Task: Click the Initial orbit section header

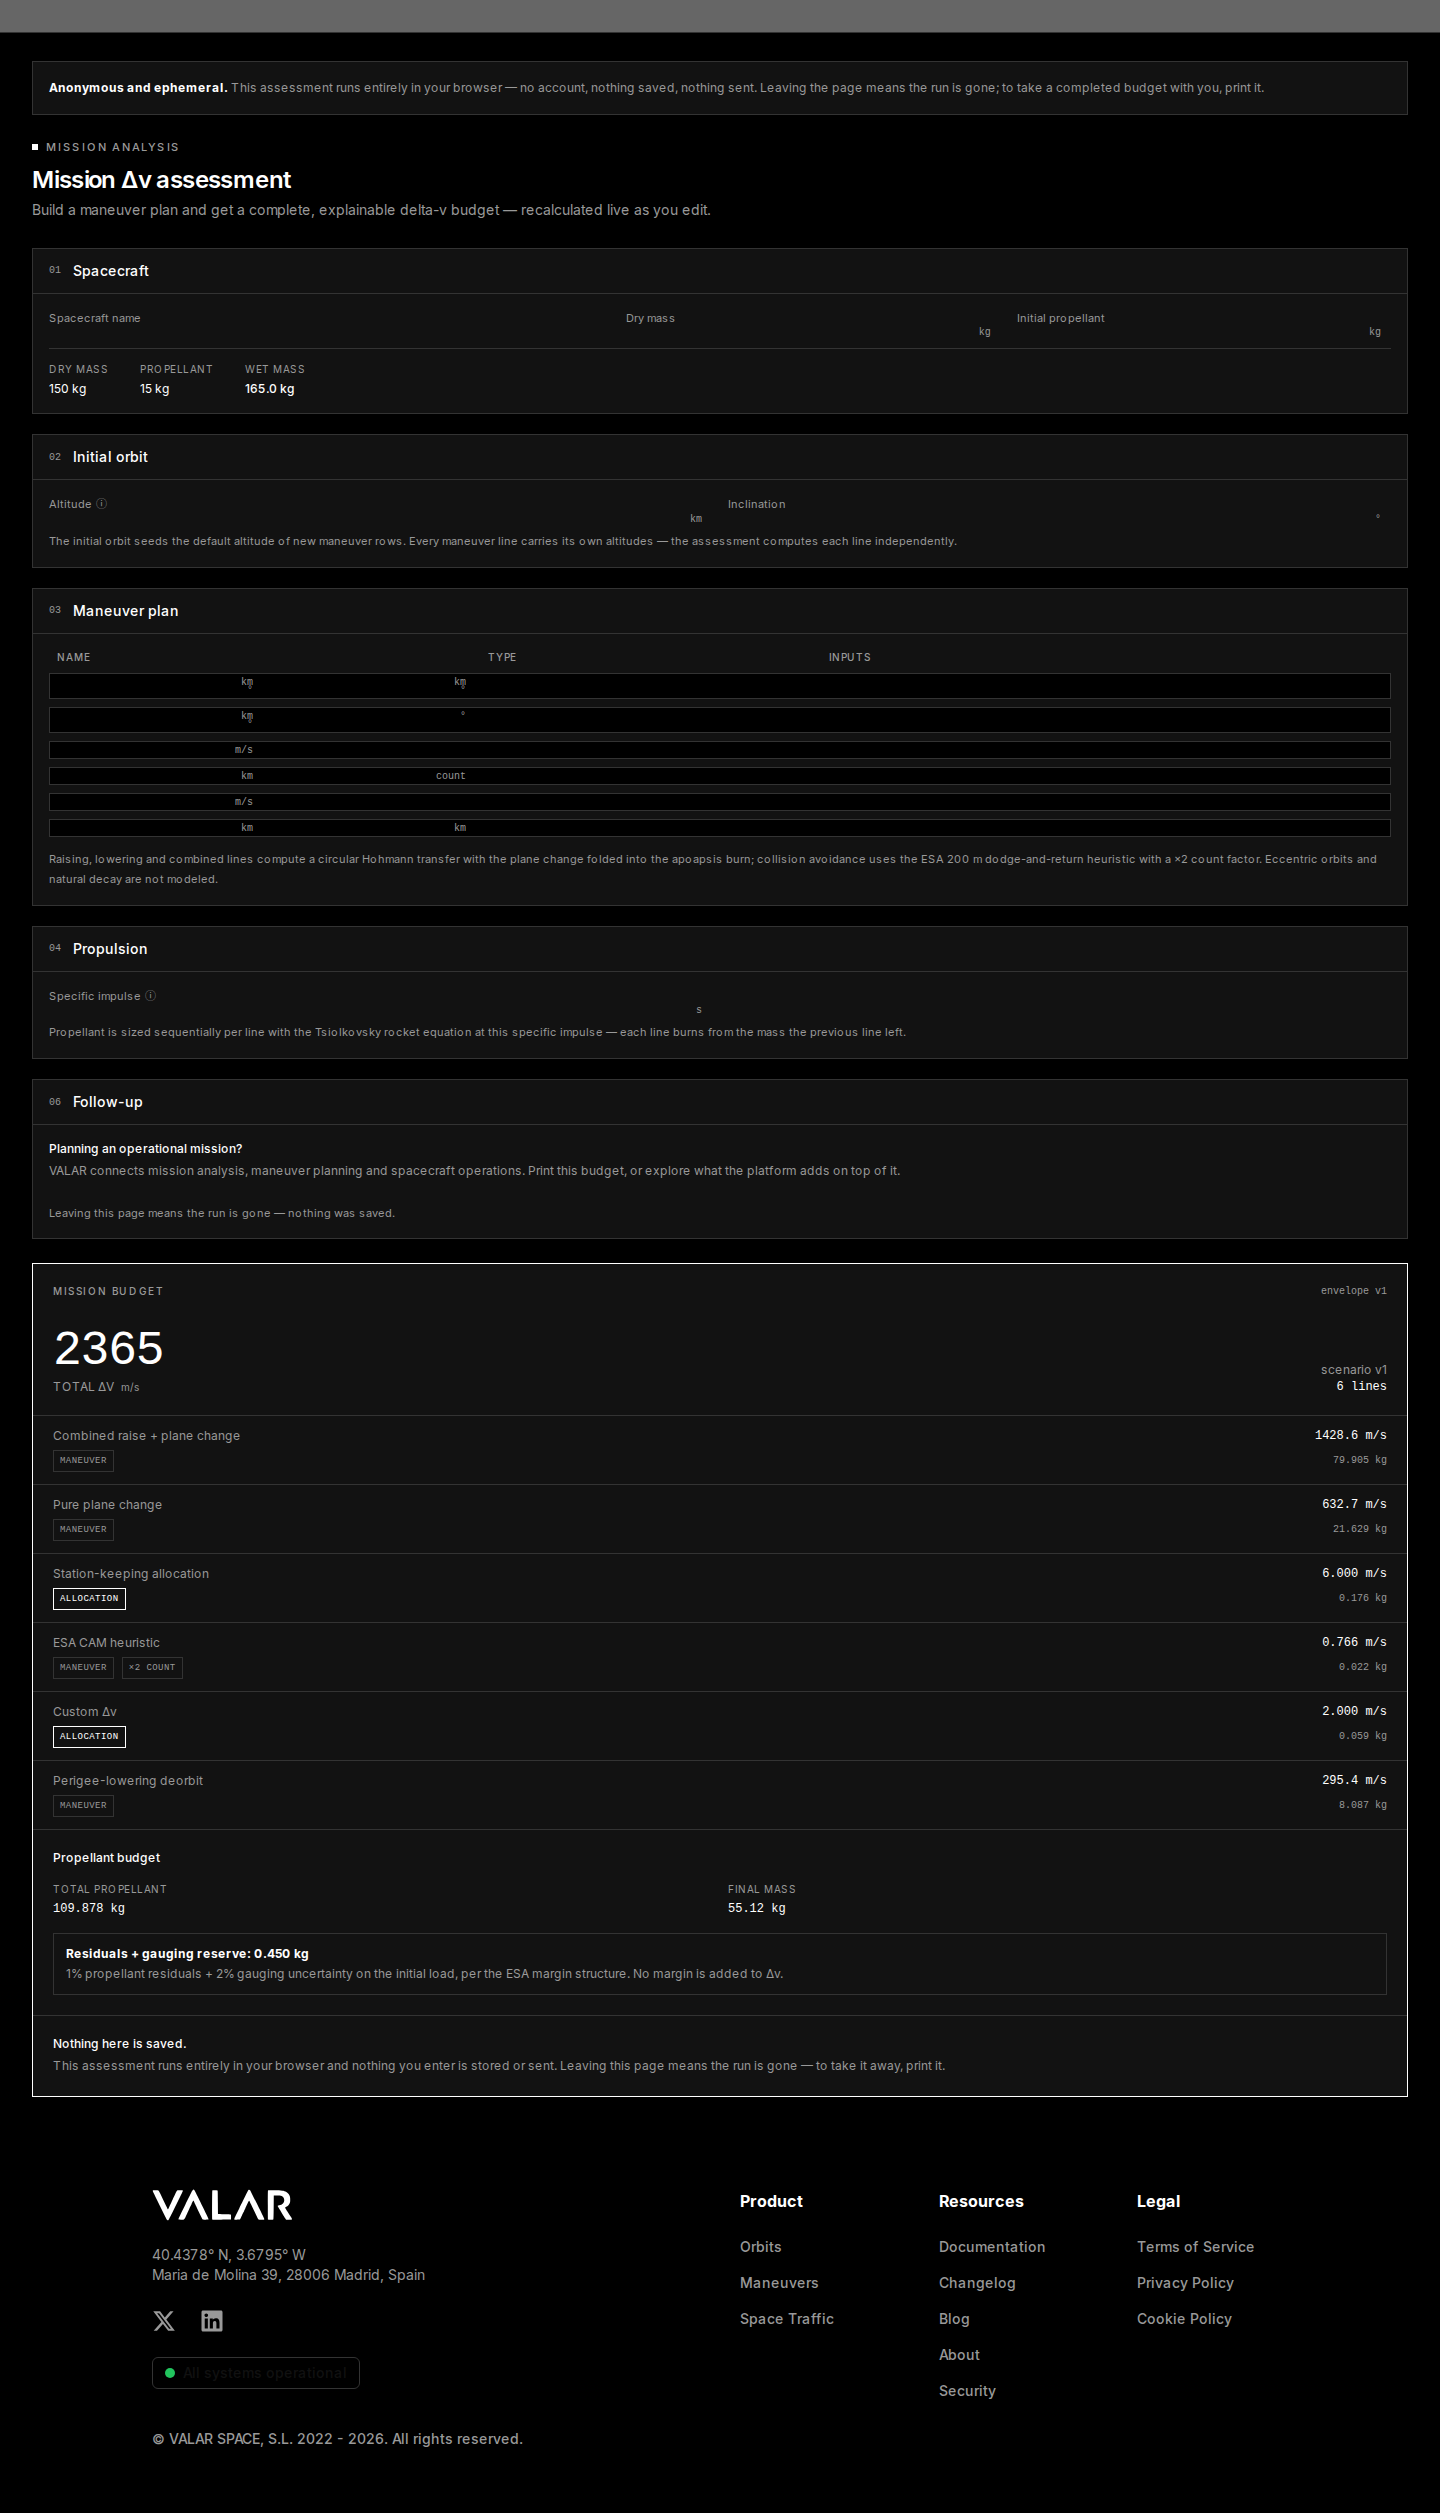Action: tap(720, 457)
